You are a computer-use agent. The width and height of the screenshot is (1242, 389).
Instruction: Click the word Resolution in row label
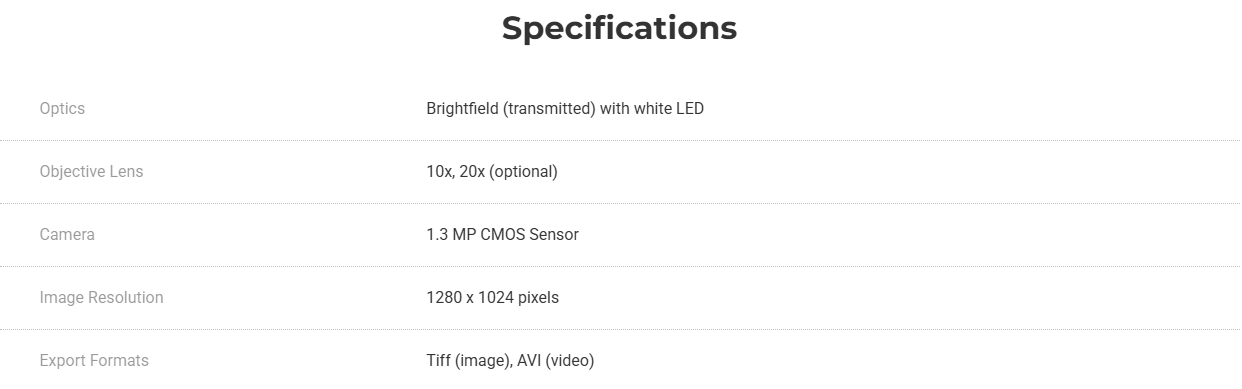coord(126,297)
